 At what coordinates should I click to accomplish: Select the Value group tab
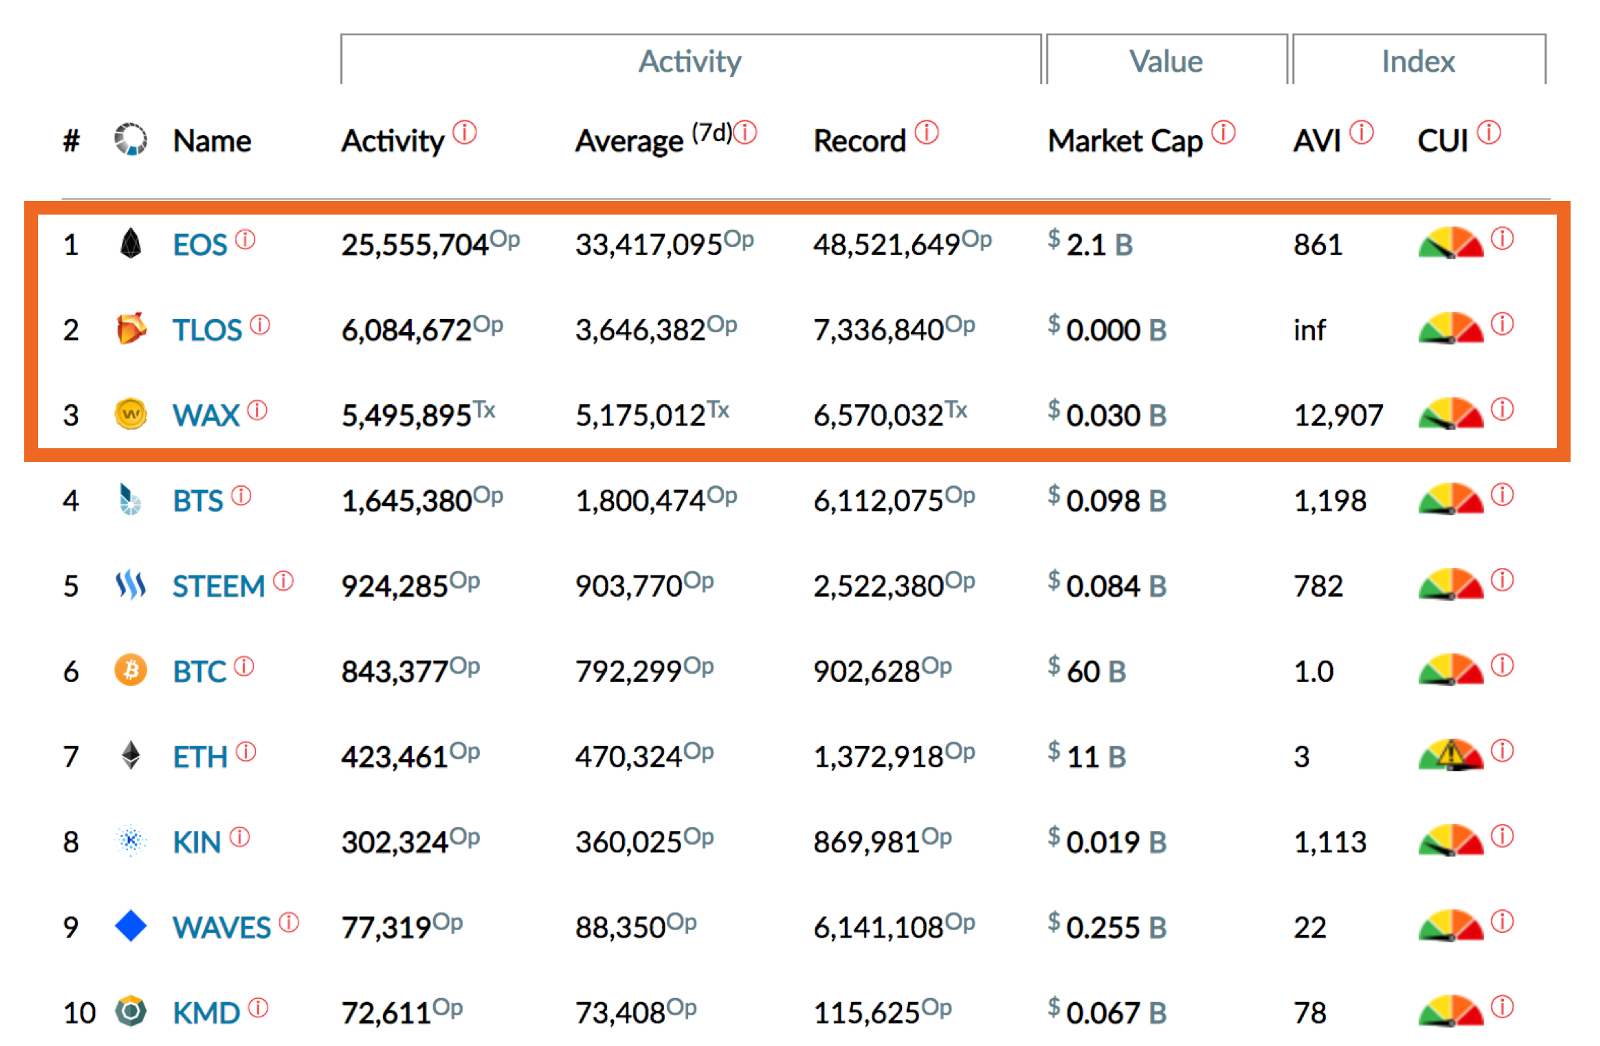click(1166, 60)
